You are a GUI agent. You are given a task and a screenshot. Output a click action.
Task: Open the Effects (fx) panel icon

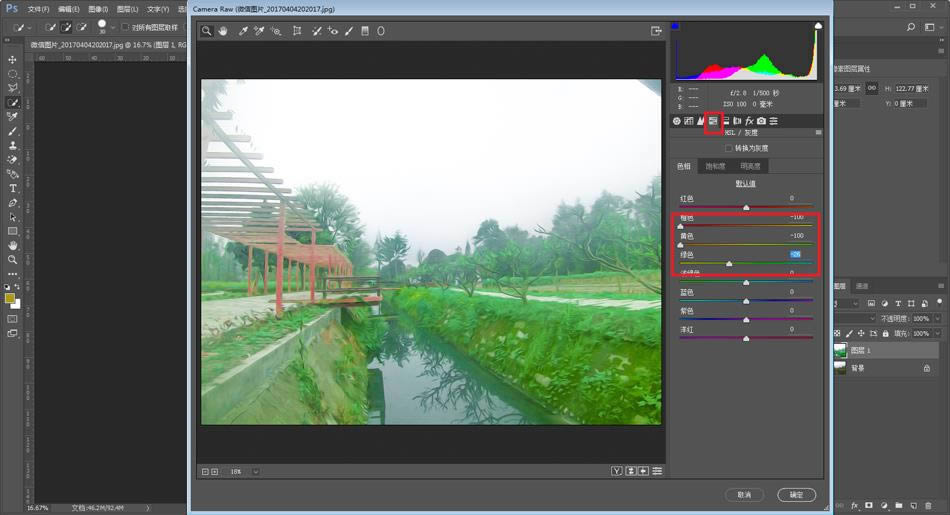point(749,121)
